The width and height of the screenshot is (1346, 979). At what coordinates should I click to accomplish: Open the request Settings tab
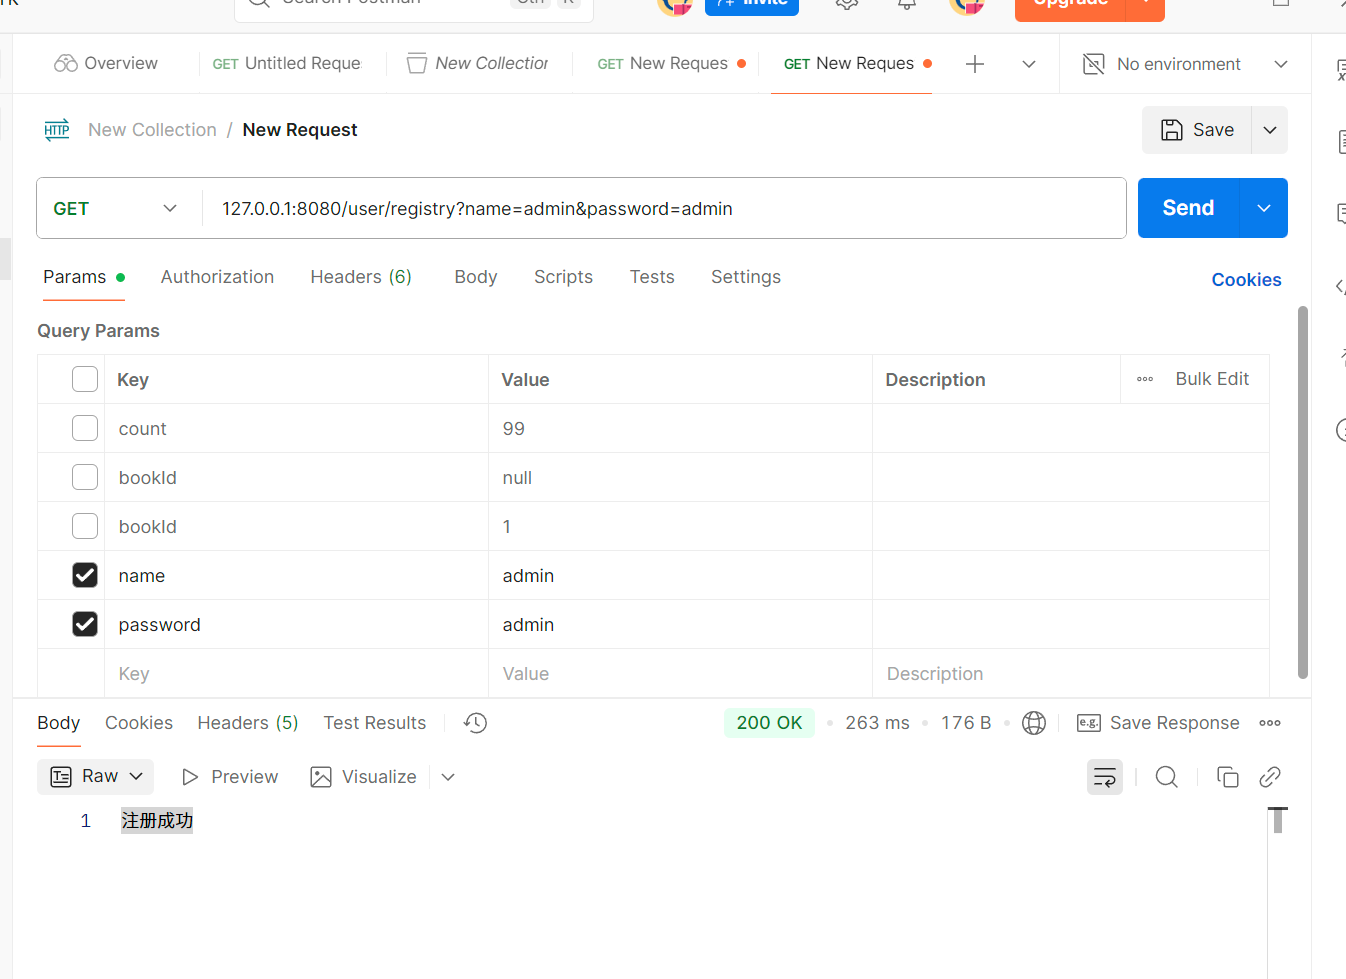(746, 277)
